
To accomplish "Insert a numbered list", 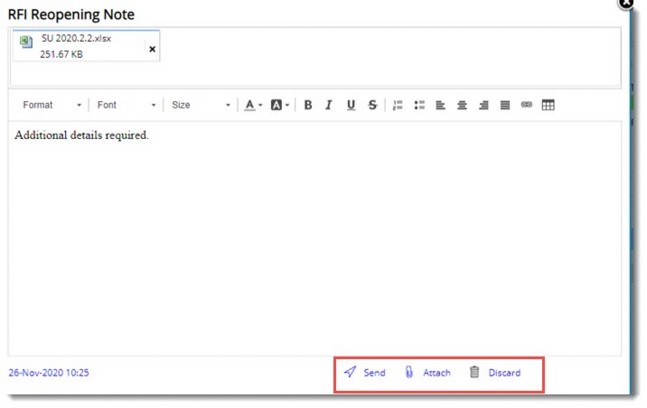I will [398, 105].
